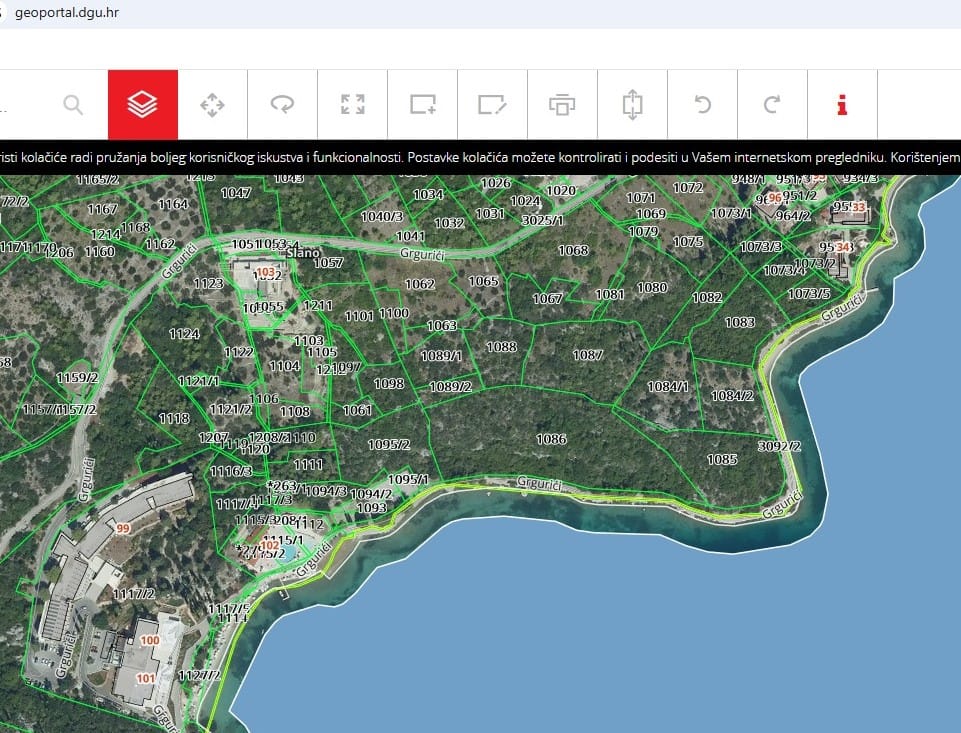The image size is (961, 733).
Task: Choose the rectangle-with-plus zoom tool
Action: click(422, 104)
